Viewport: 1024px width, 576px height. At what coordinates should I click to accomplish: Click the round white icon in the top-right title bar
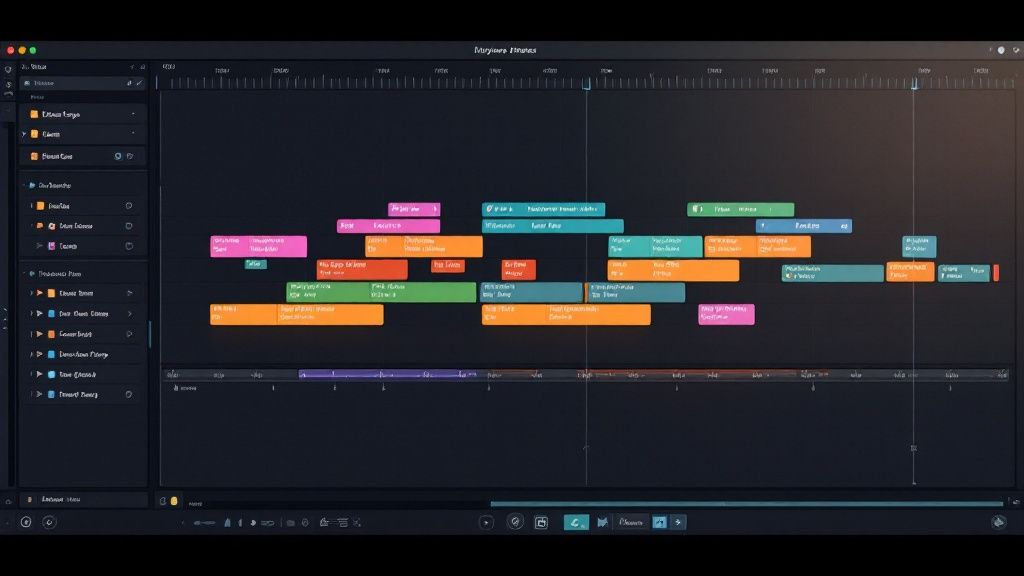point(1000,50)
